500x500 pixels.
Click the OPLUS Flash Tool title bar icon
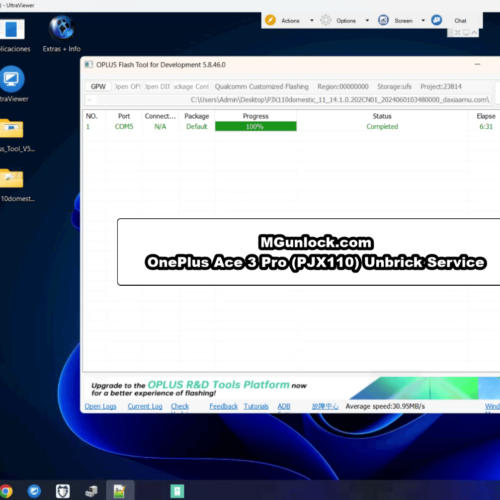pos(88,64)
